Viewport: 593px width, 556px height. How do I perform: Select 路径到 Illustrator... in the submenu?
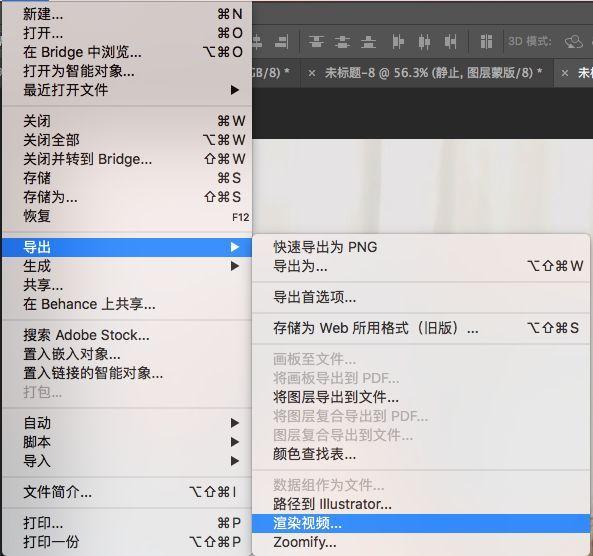pos(421,504)
